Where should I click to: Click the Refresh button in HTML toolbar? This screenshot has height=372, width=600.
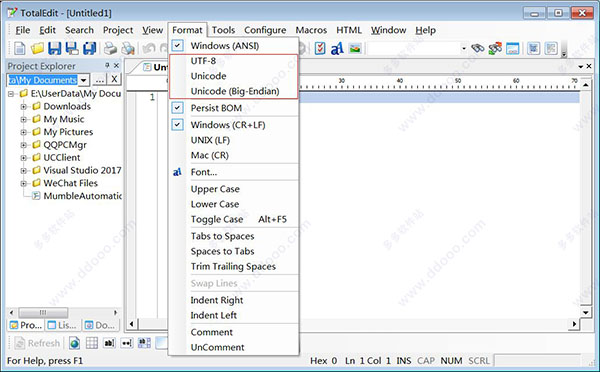click(x=38, y=343)
